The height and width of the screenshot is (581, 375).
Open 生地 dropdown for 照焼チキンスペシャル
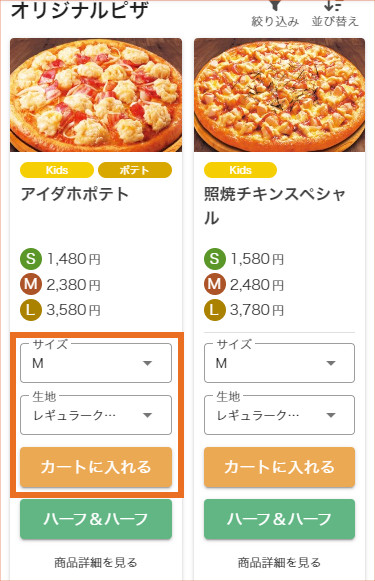pyautogui.click(x=279, y=415)
